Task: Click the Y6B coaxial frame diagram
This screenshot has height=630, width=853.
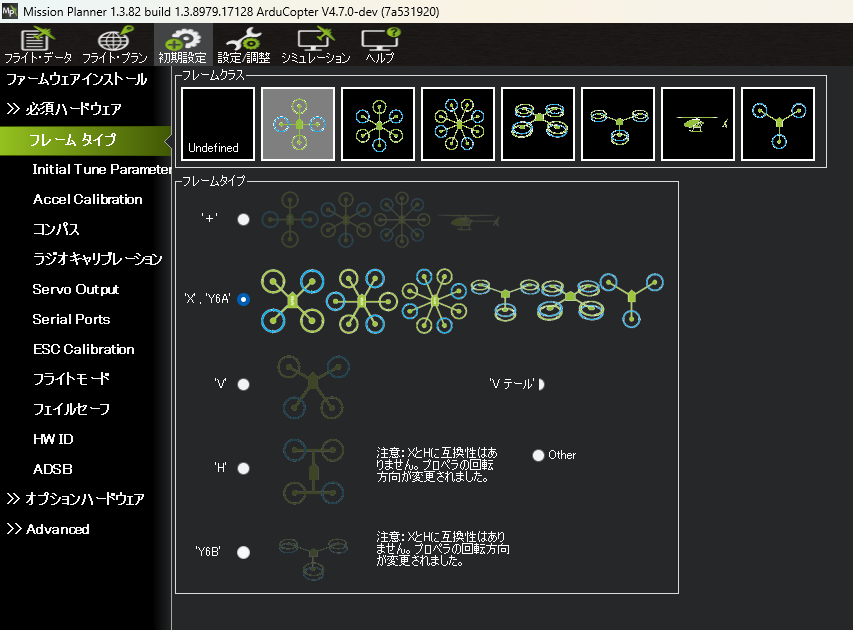Action: pos(313,559)
